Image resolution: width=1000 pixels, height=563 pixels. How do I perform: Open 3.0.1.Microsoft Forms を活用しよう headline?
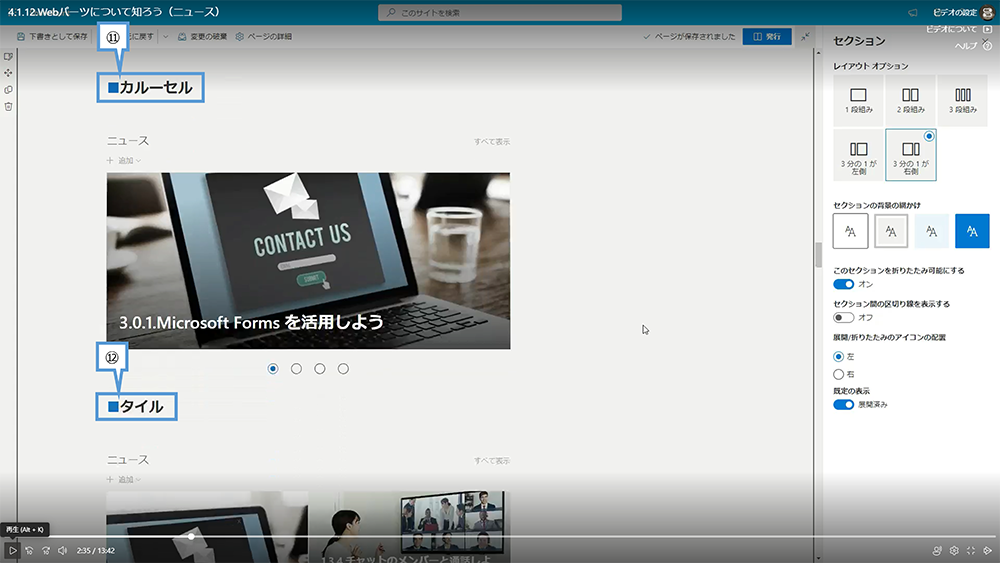[251, 322]
